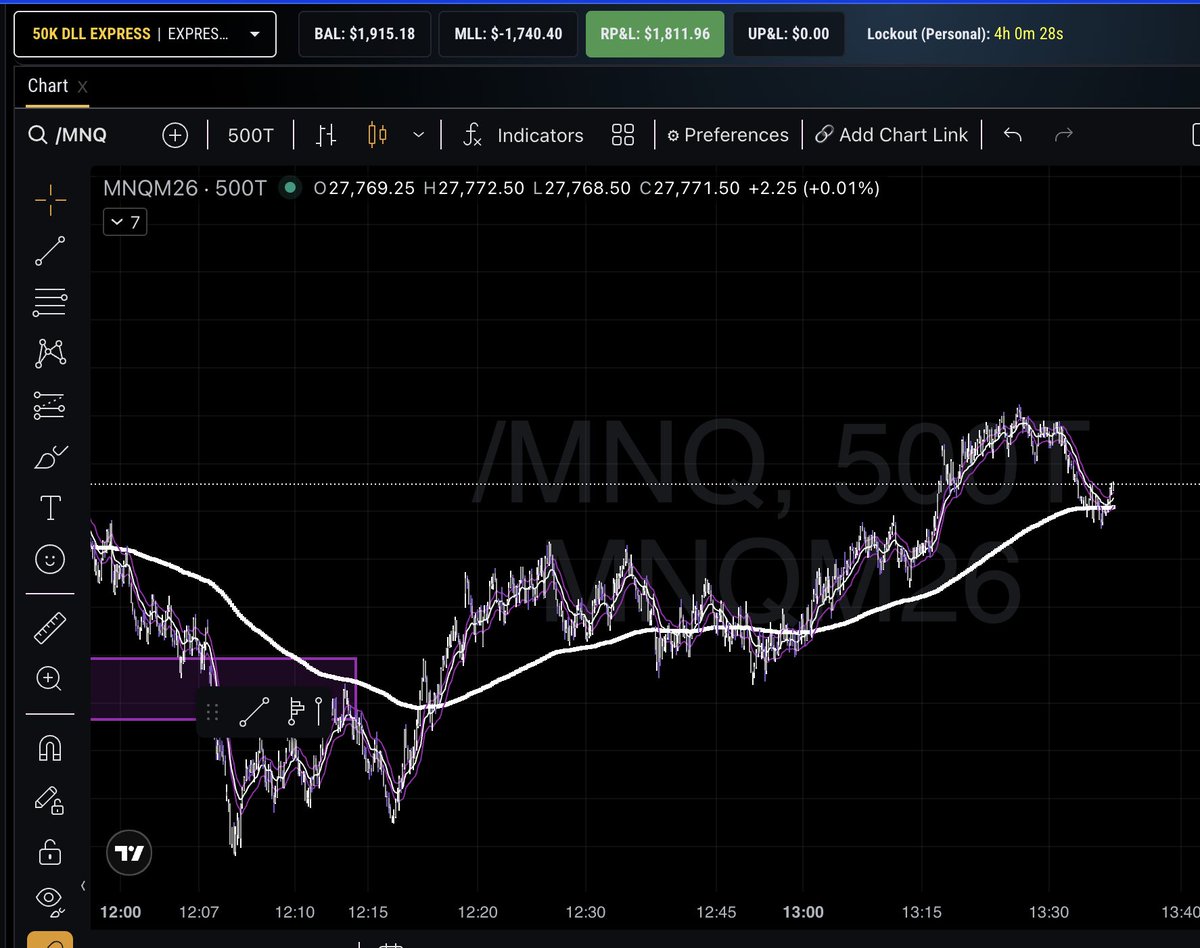1200x948 pixels.
Task: Activate the zoom in tool
Action: point(49,679)
